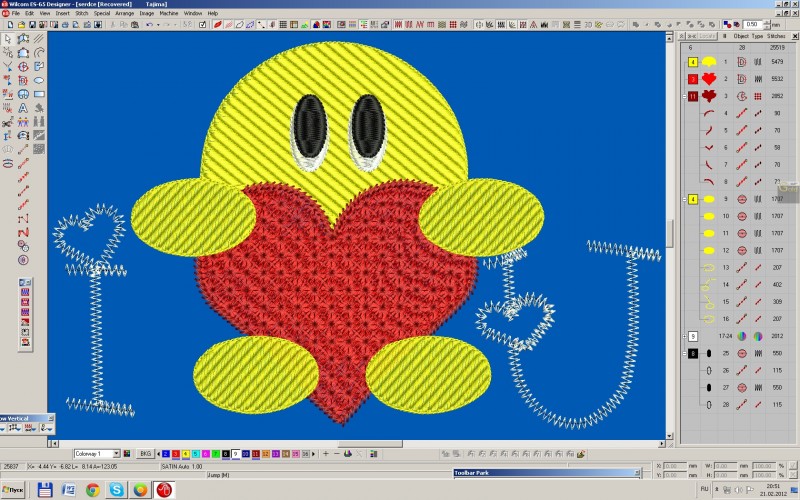Click the Wilcom red icon in taskbar
800x500 pixels.
164,490
